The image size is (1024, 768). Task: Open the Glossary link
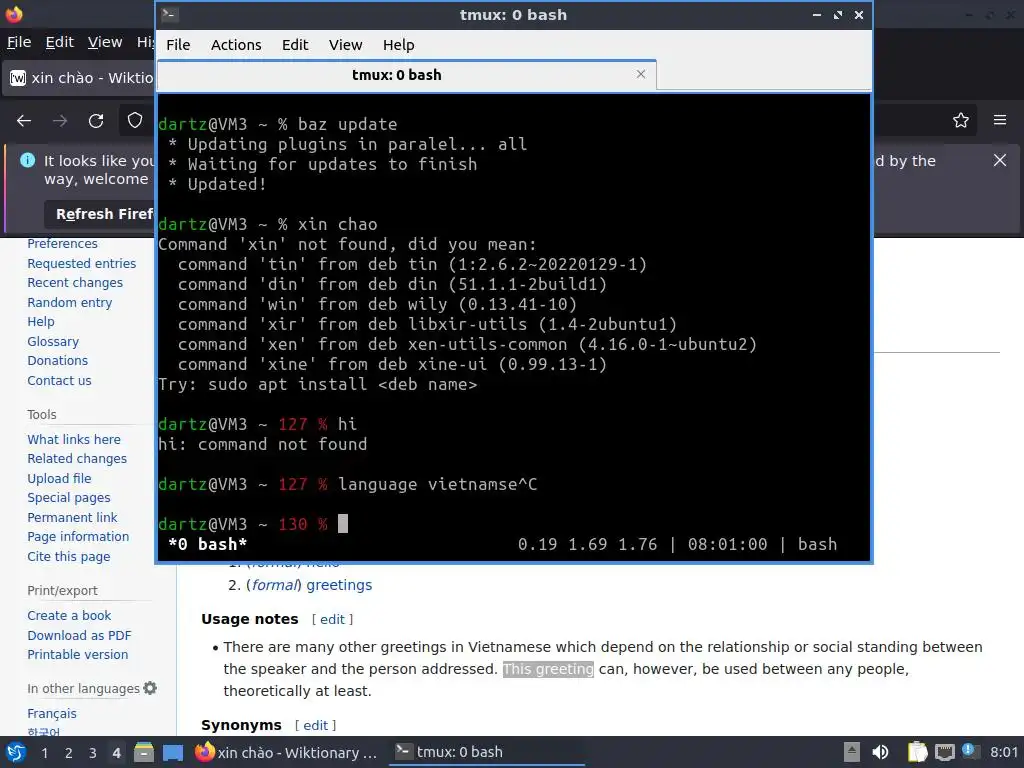click(x=53, y=342)
